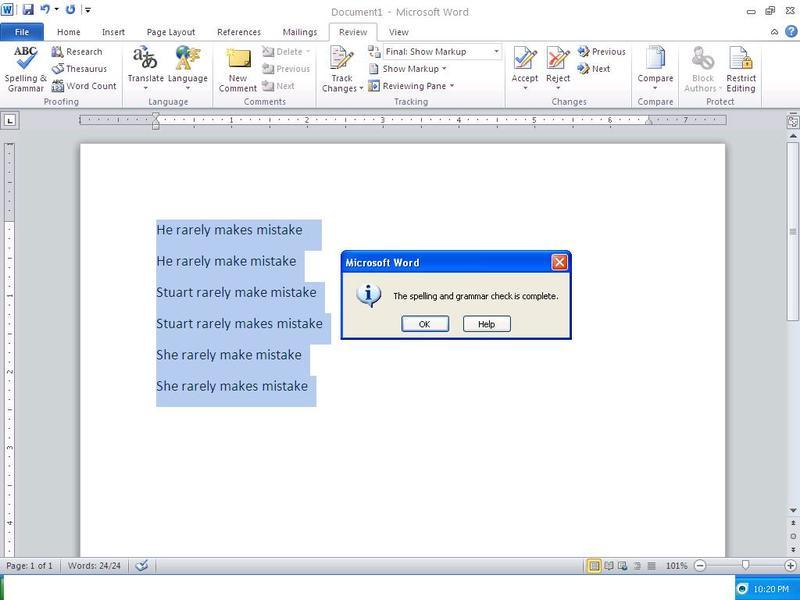Expand the Accept dropdown arrow
The image size is (800, 600).
pos(524,88)
